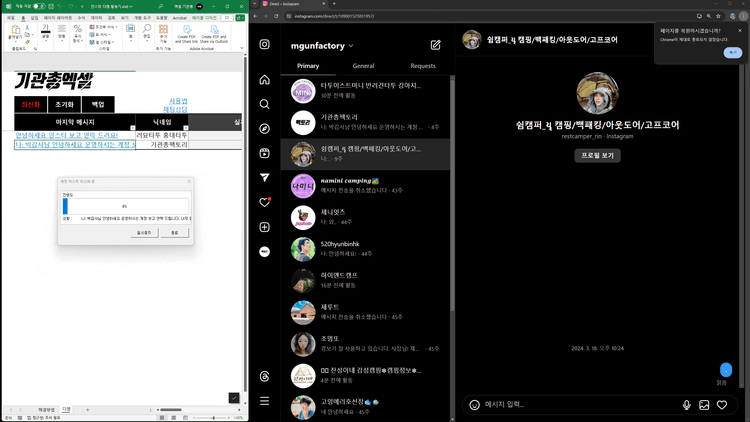The image size is (750, 422).
Task: Click the voice clip microphone icon
Action: click(686, 405)
